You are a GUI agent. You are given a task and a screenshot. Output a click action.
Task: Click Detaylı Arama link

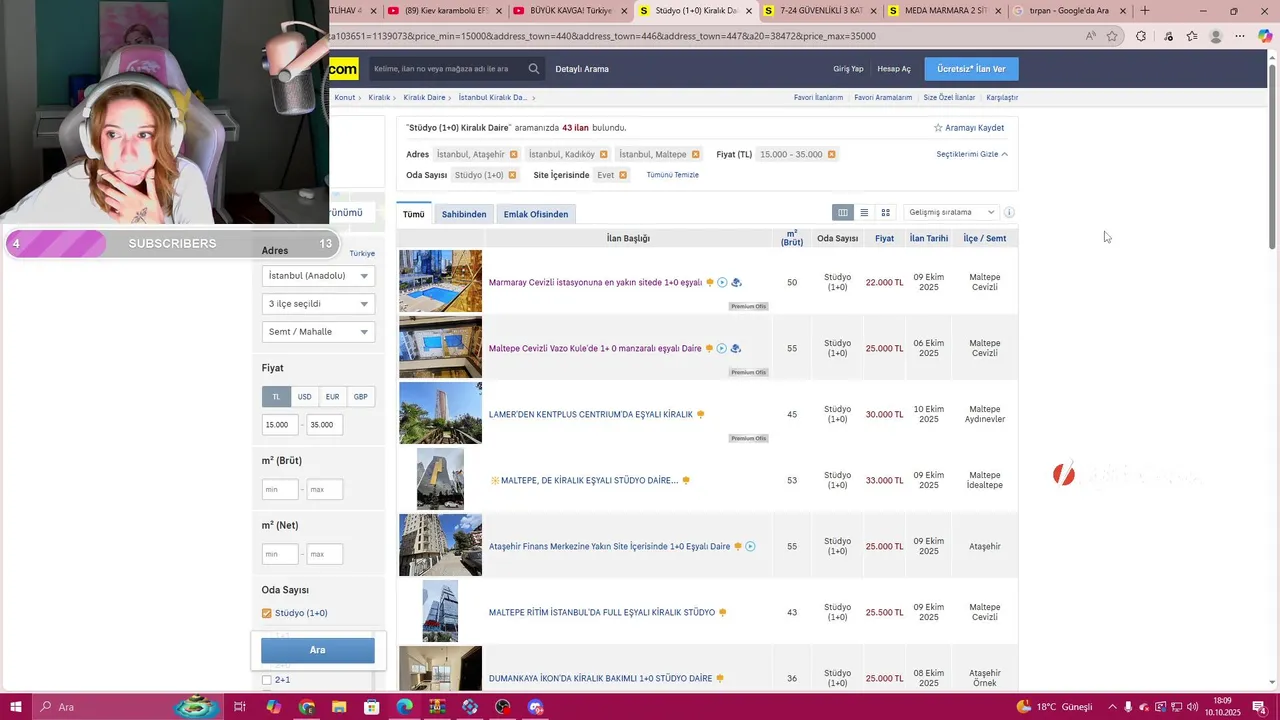pos(582,69)
